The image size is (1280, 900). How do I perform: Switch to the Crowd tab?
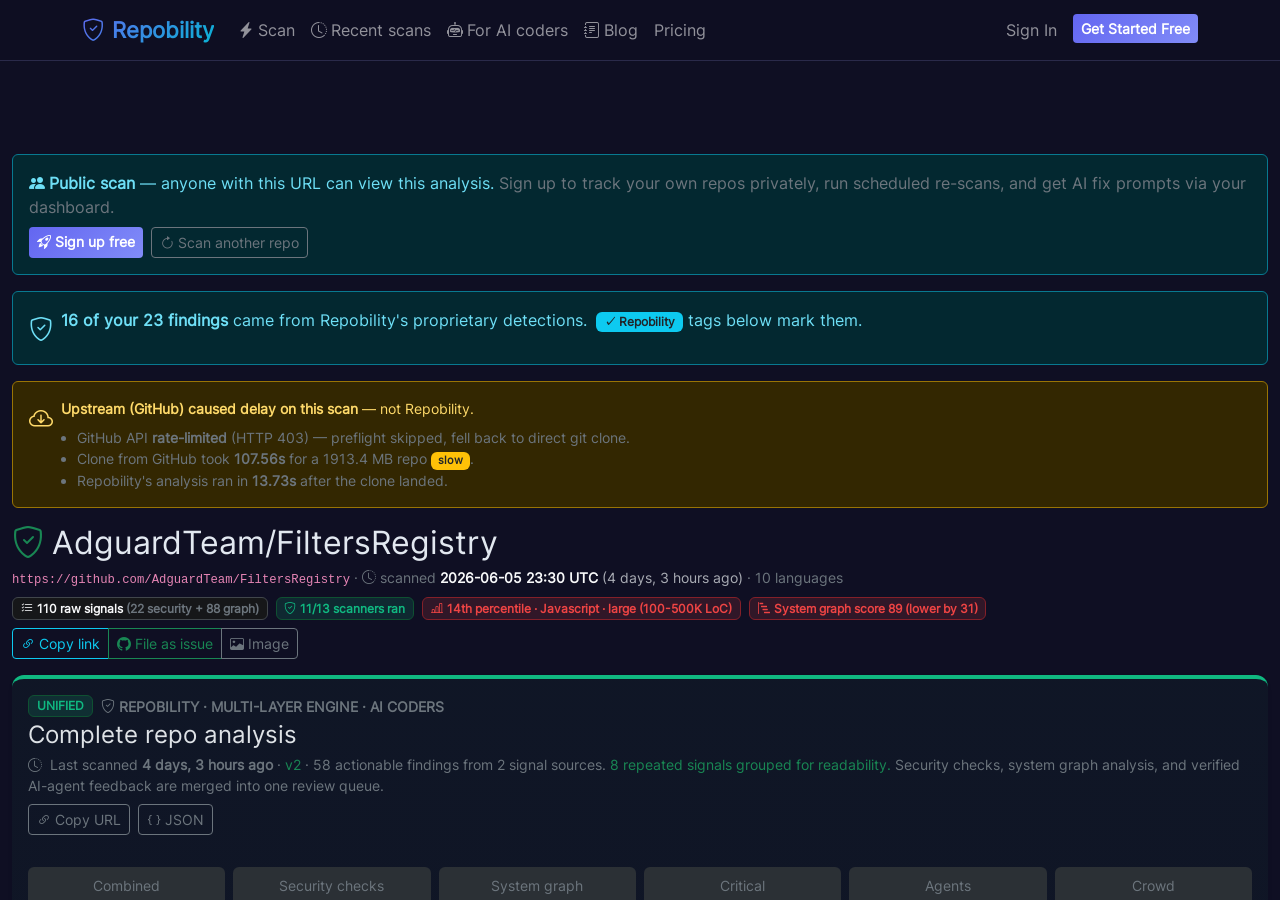(x=1153, y=885)
